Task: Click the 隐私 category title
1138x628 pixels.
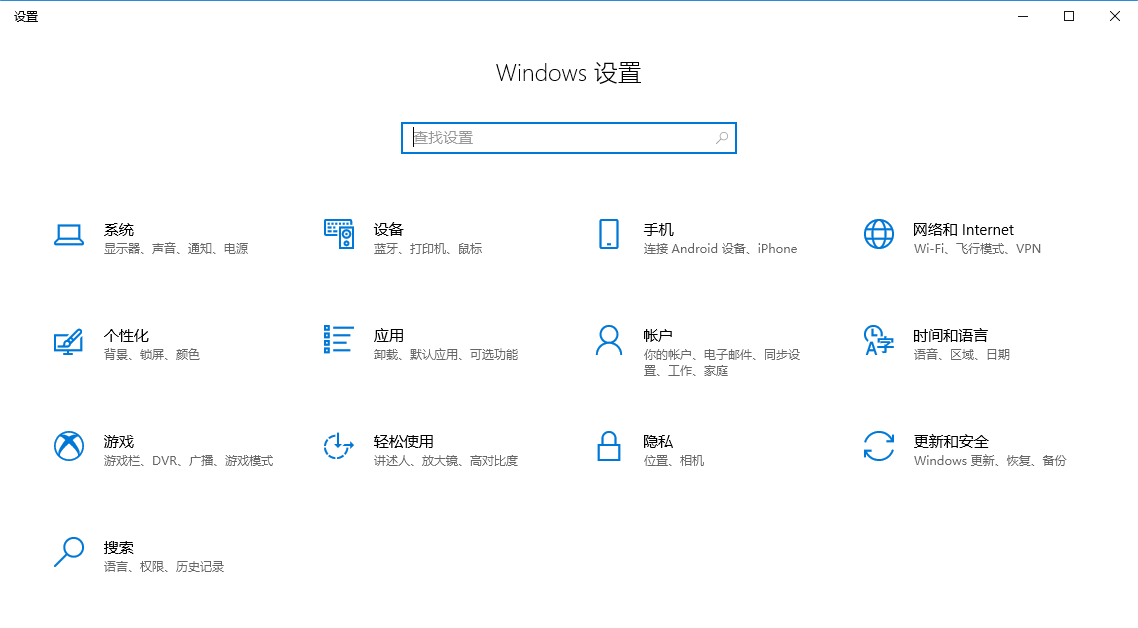Action: point(658,442)
